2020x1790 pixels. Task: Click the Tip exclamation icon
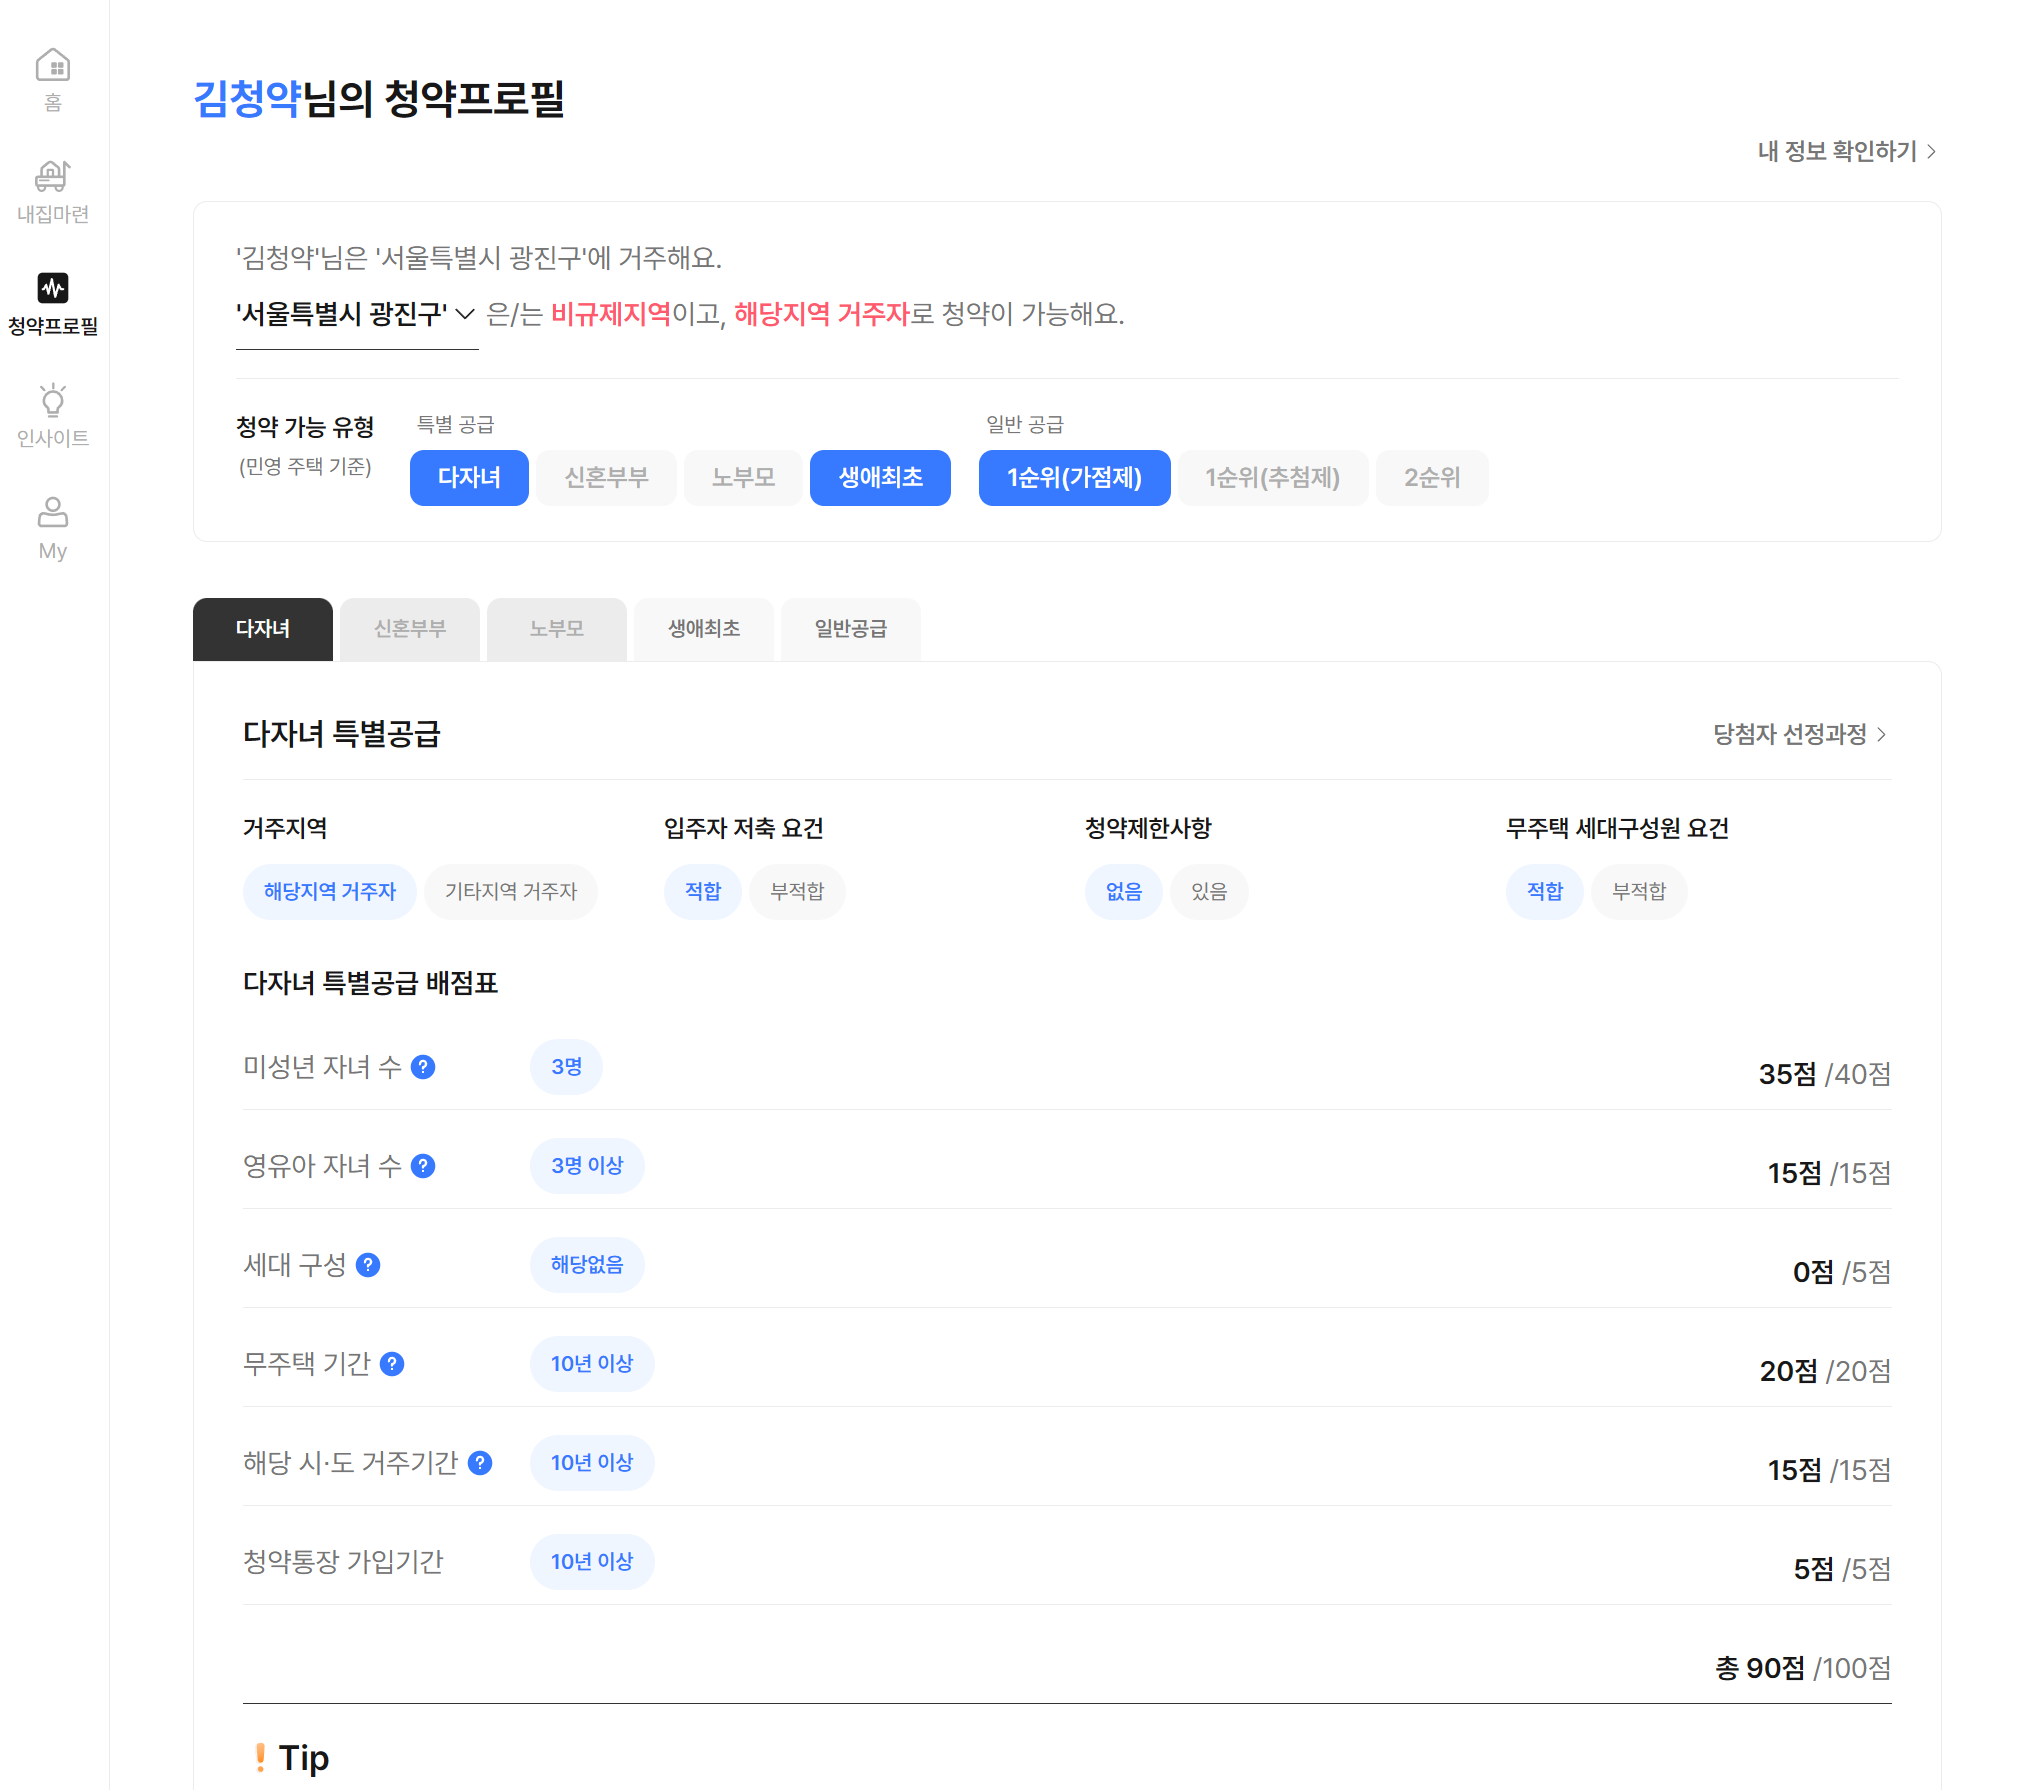260,1758
